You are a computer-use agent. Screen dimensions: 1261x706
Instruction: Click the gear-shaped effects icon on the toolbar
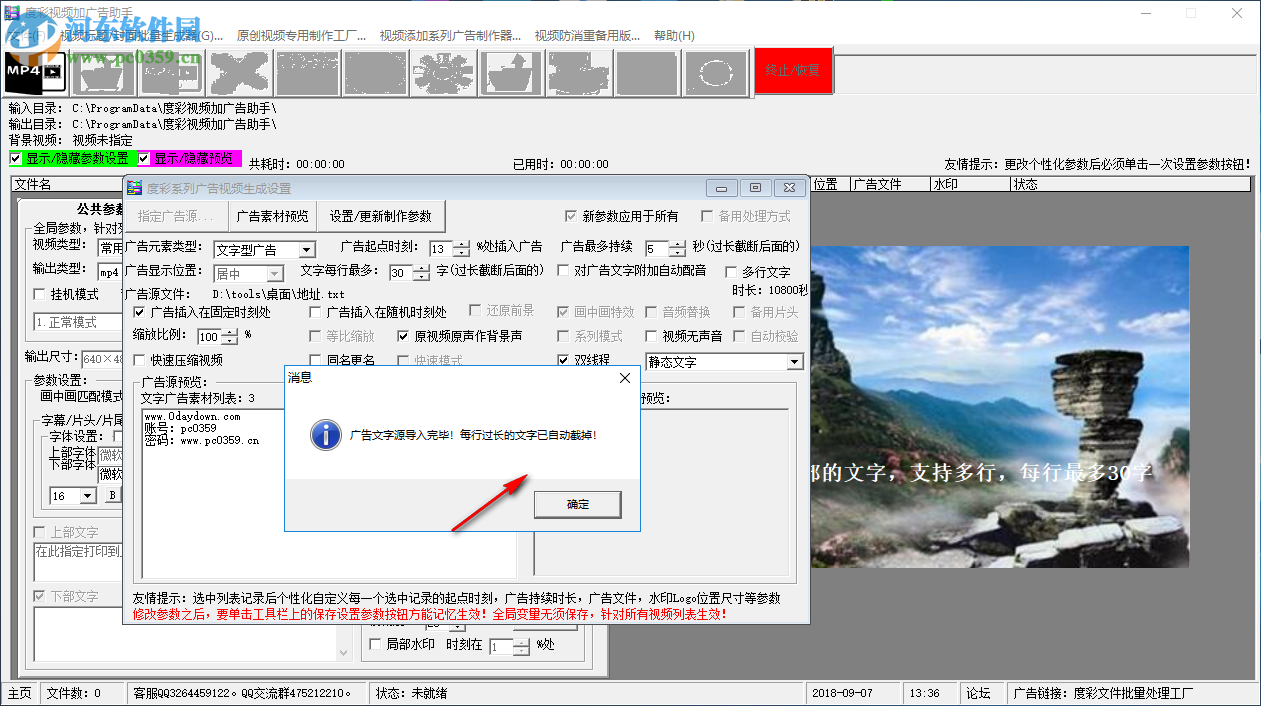(x=443, y=70)
